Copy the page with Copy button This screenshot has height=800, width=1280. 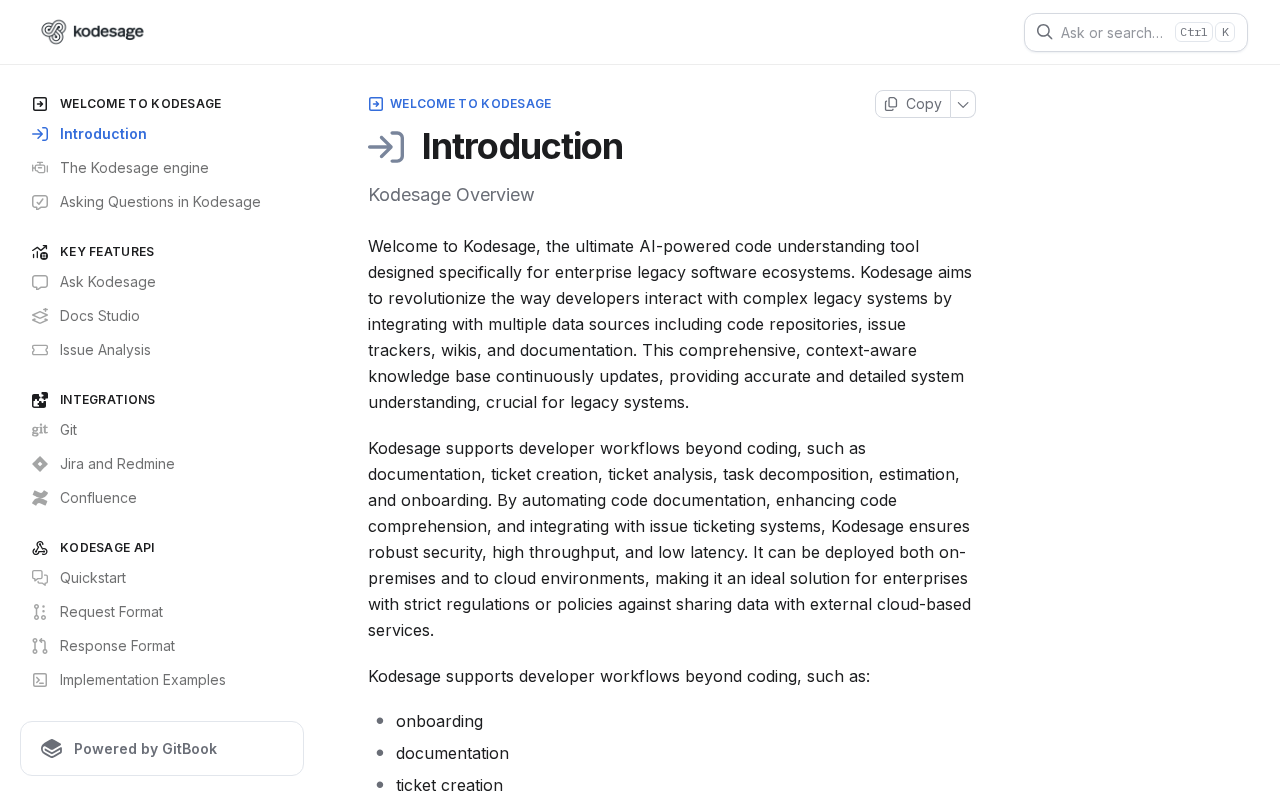913,104
